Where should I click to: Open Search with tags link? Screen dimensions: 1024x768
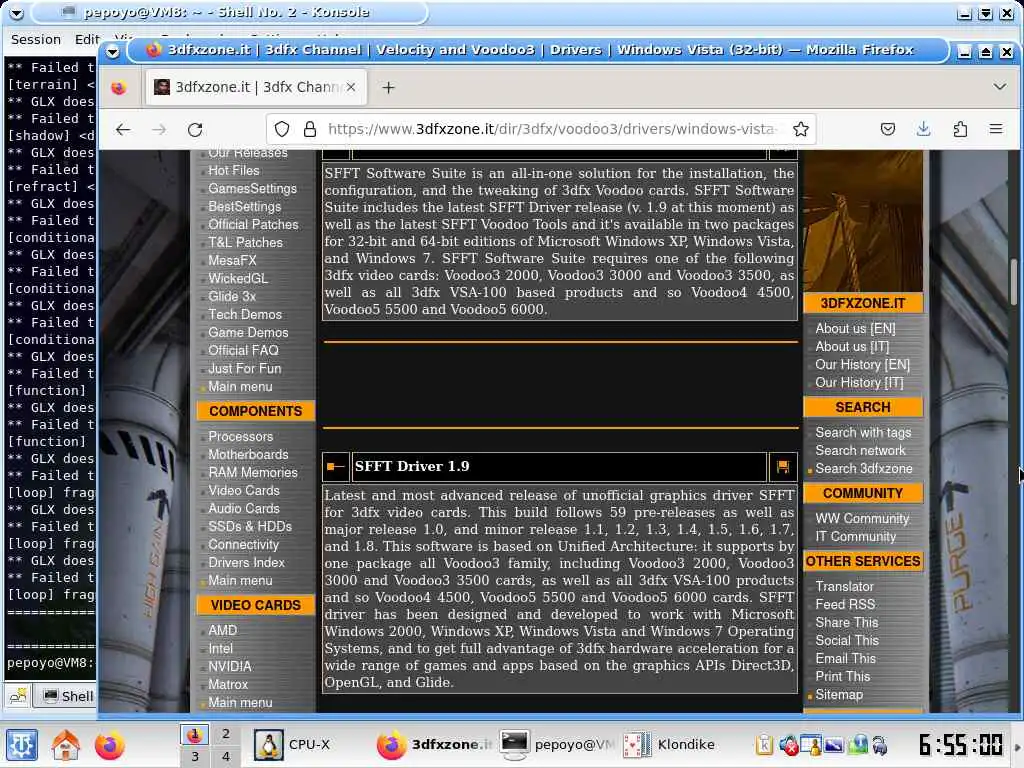pyautogui.click(x=863, y=433)
